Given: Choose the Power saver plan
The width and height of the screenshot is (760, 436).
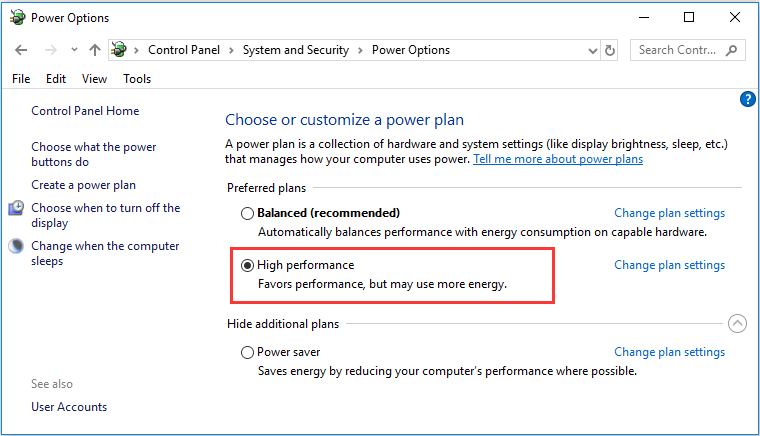Looking at the screenshot, I should 247,352.
